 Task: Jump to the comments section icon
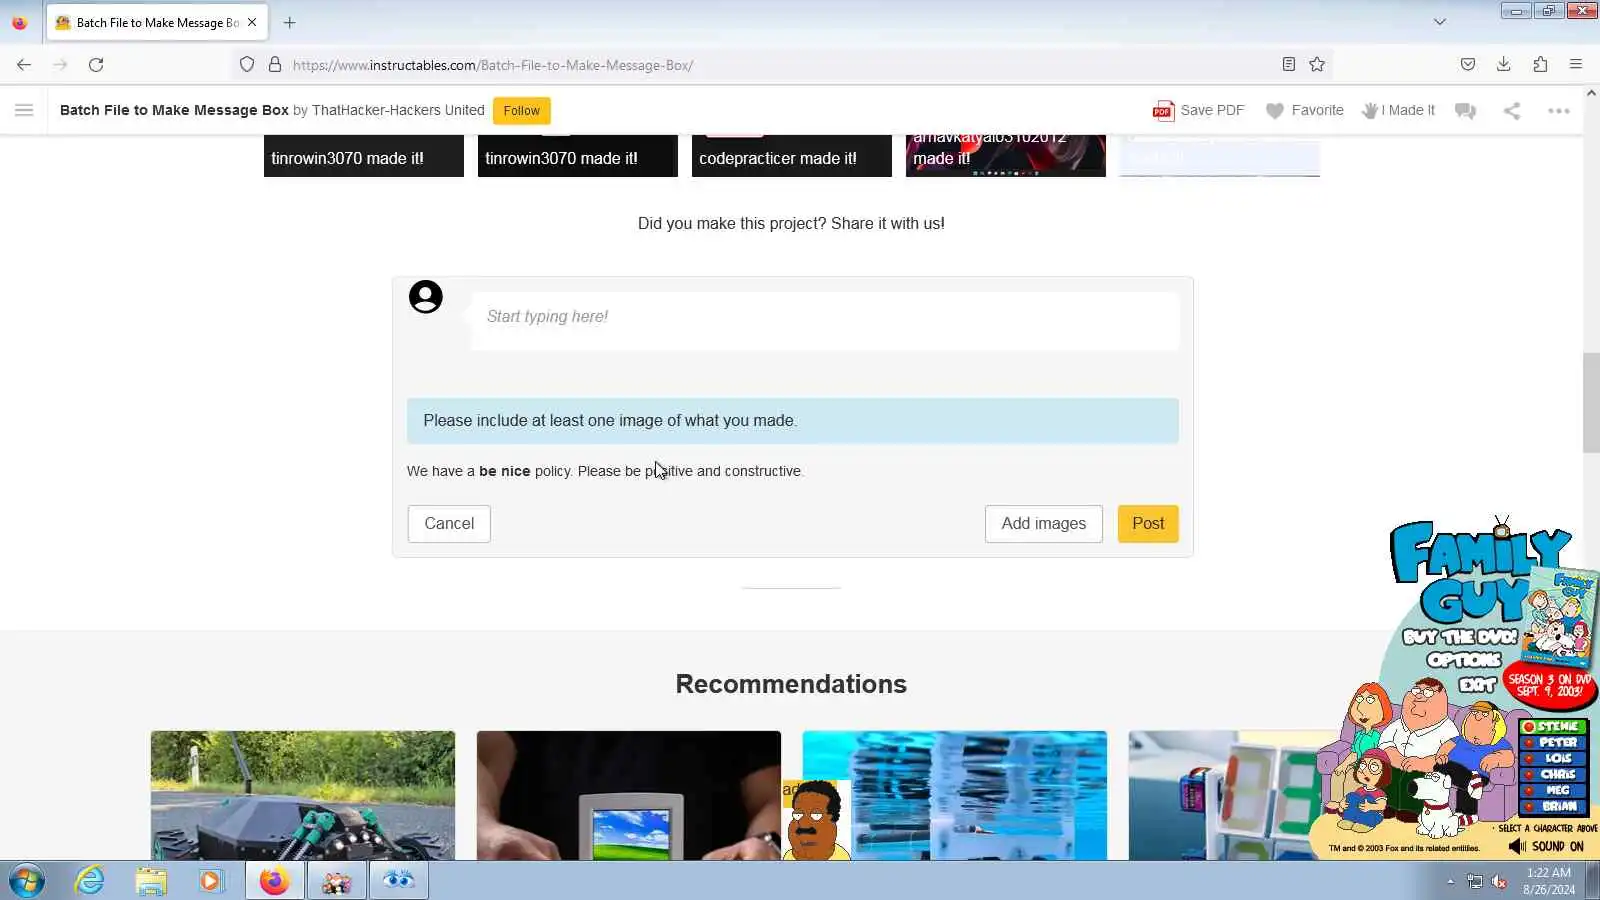[1466, 111]
